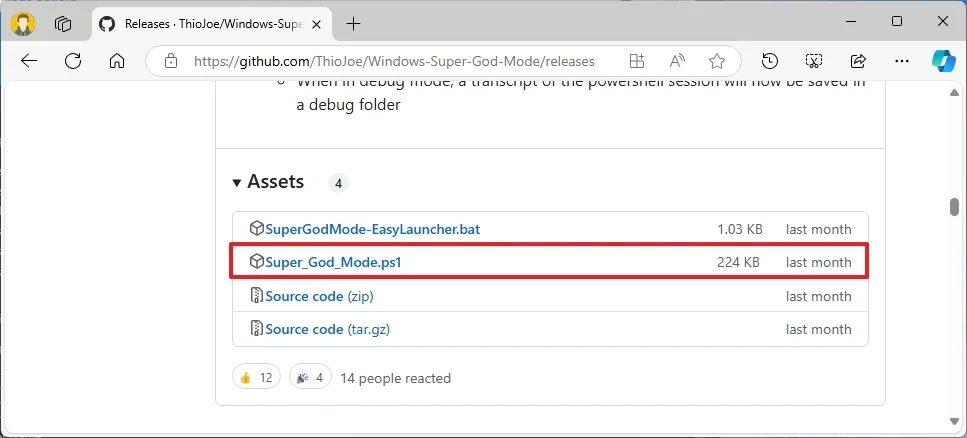
Task: React with thumbs up, 12 count
Action: (257, 378)
